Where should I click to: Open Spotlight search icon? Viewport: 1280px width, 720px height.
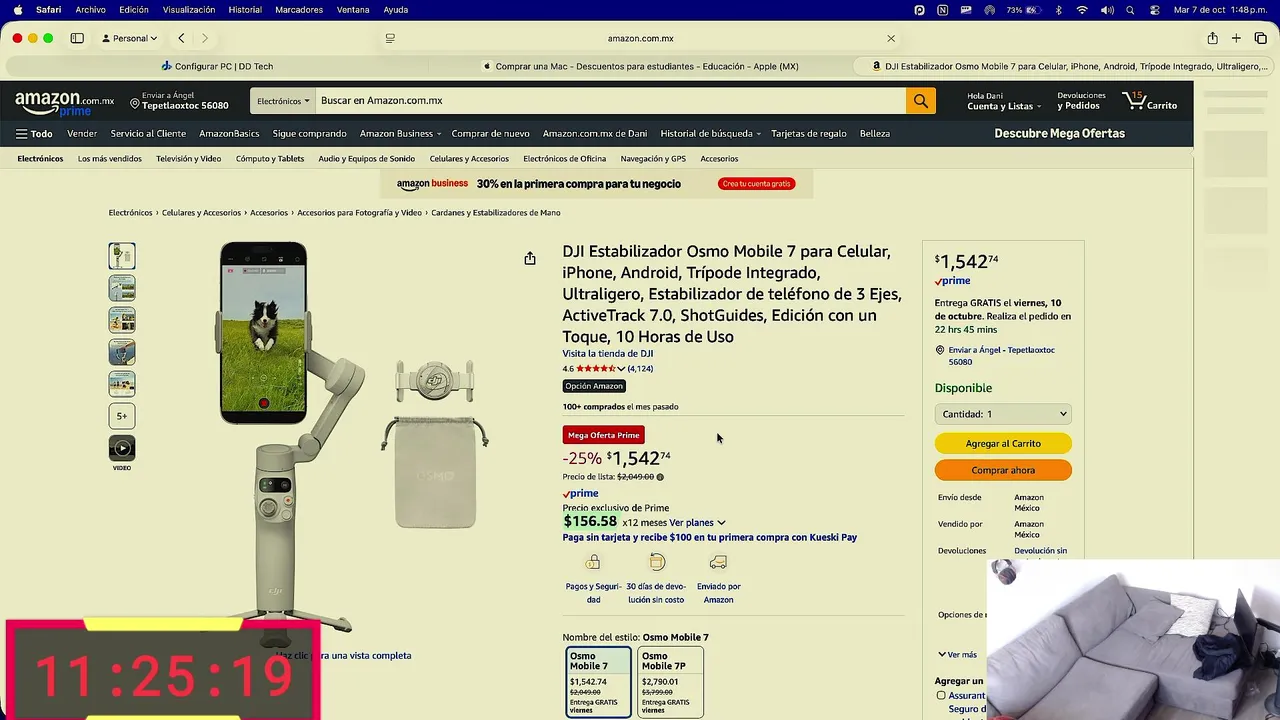pos(1130,10)
